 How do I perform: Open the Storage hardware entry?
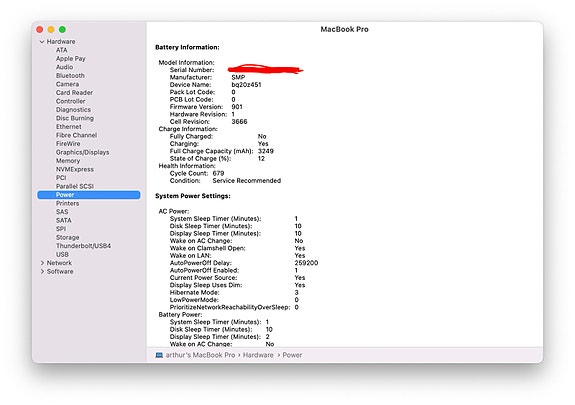67,237
